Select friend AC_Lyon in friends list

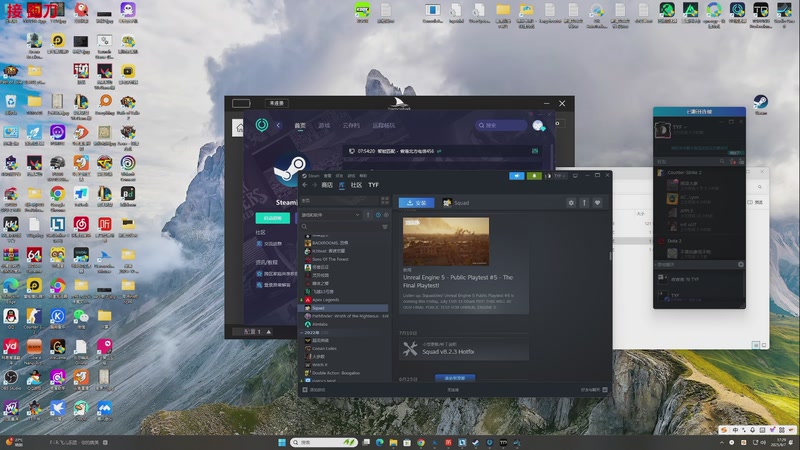click(689, 199)
